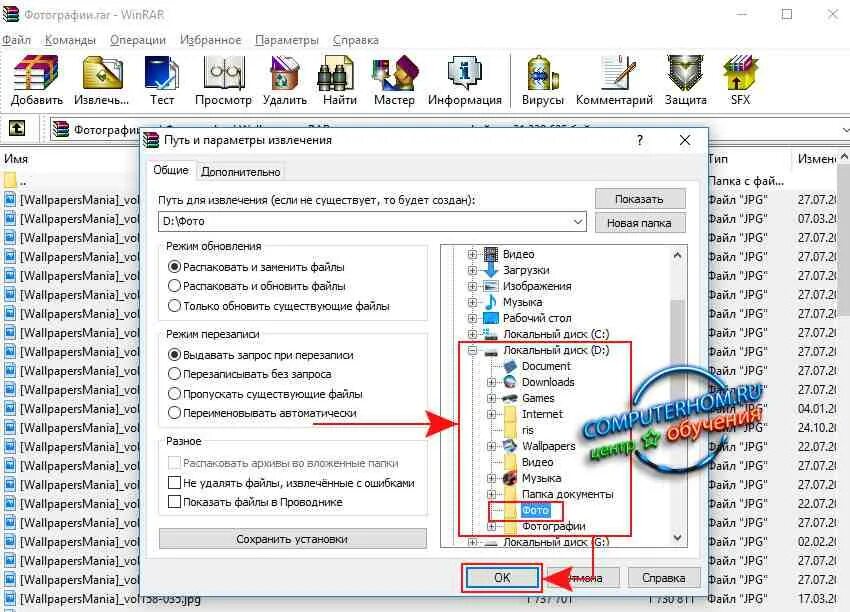The image size is (850, 612).
Task: Sort file list by Имя column
Action: pos(16,159)
